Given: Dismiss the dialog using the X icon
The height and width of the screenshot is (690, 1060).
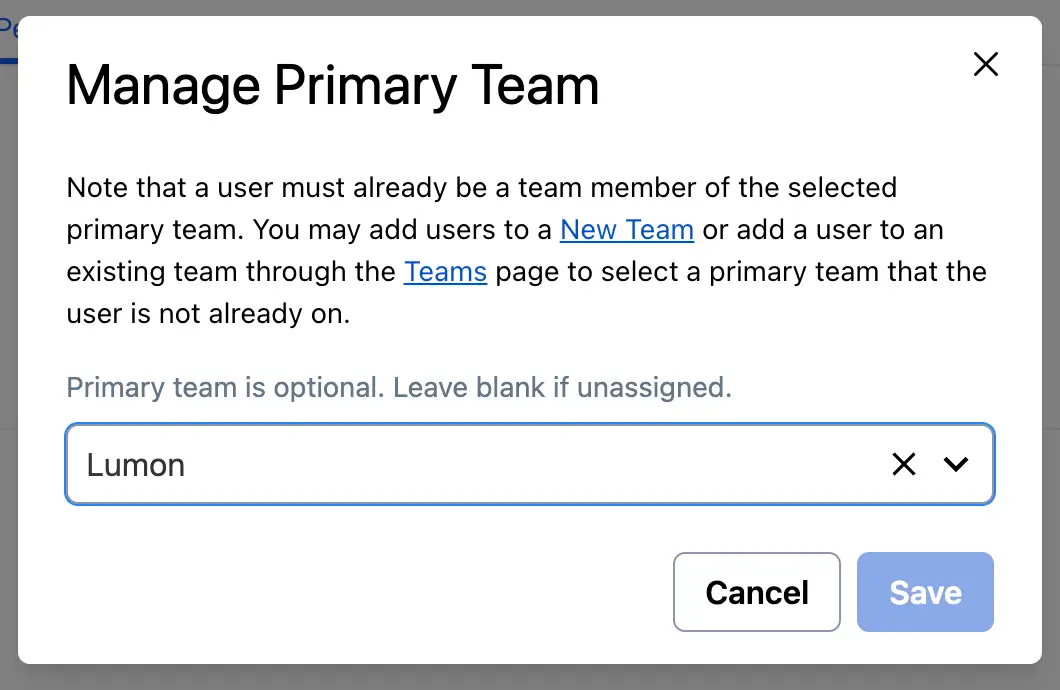Looking at the screenshot, I should pos(986,65).
